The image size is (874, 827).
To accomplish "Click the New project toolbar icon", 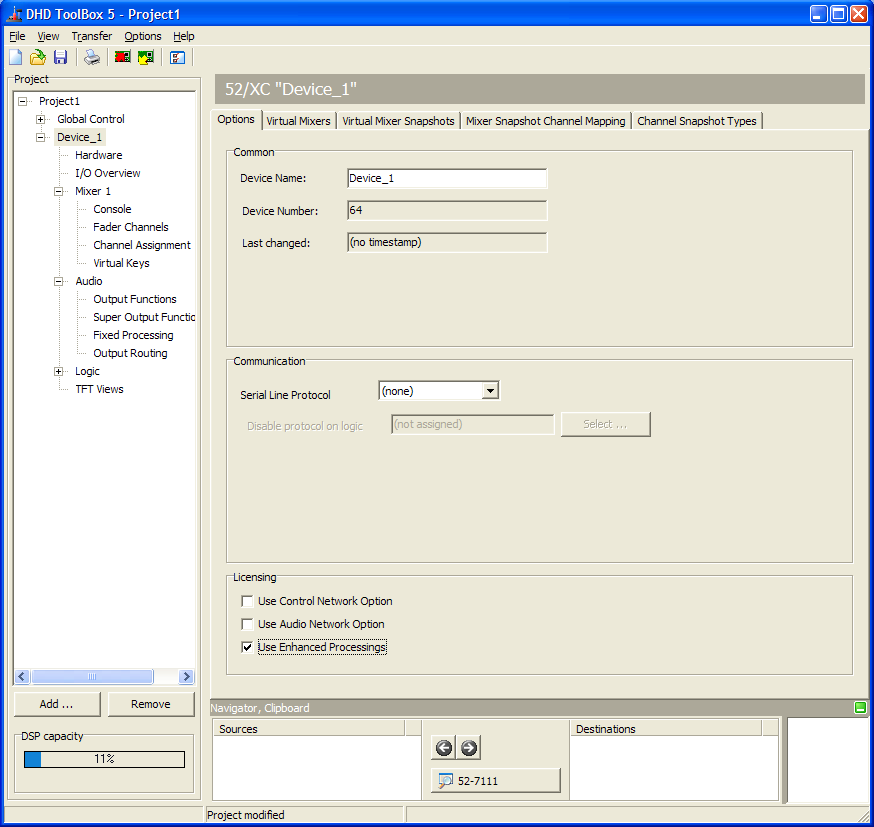I will (x=16, y=57).
